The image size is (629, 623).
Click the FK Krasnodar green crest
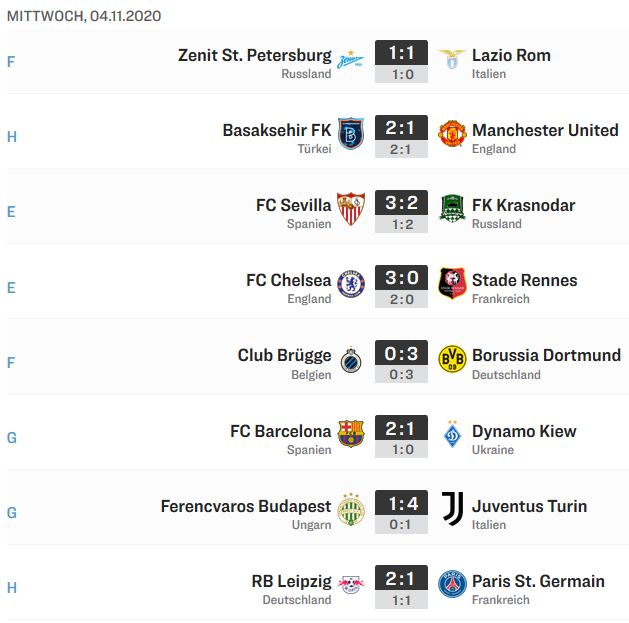(452, 209)
